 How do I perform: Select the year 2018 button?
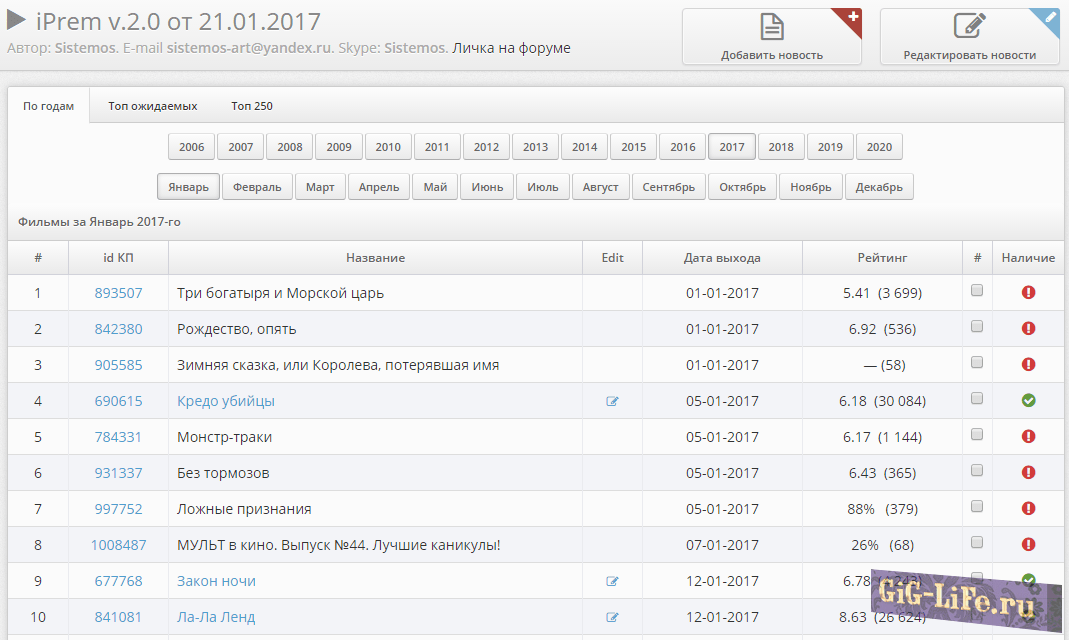coord(781,147)
